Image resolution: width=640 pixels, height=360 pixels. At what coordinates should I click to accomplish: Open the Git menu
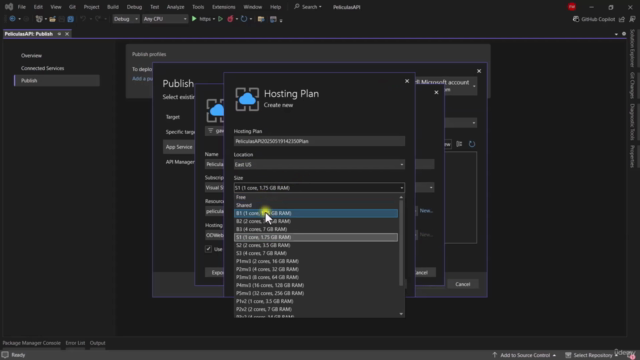72,7
